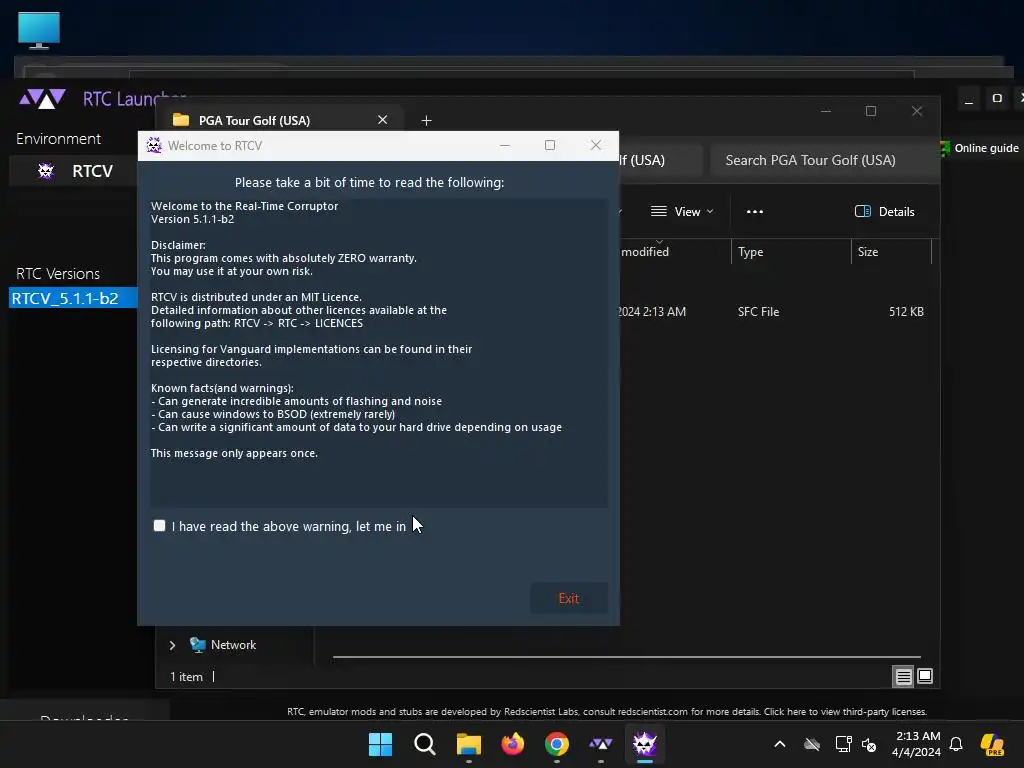The image size is (1024, 768).
Task: Launch Google Chrome from taskbar
Action: coord(556,744)
